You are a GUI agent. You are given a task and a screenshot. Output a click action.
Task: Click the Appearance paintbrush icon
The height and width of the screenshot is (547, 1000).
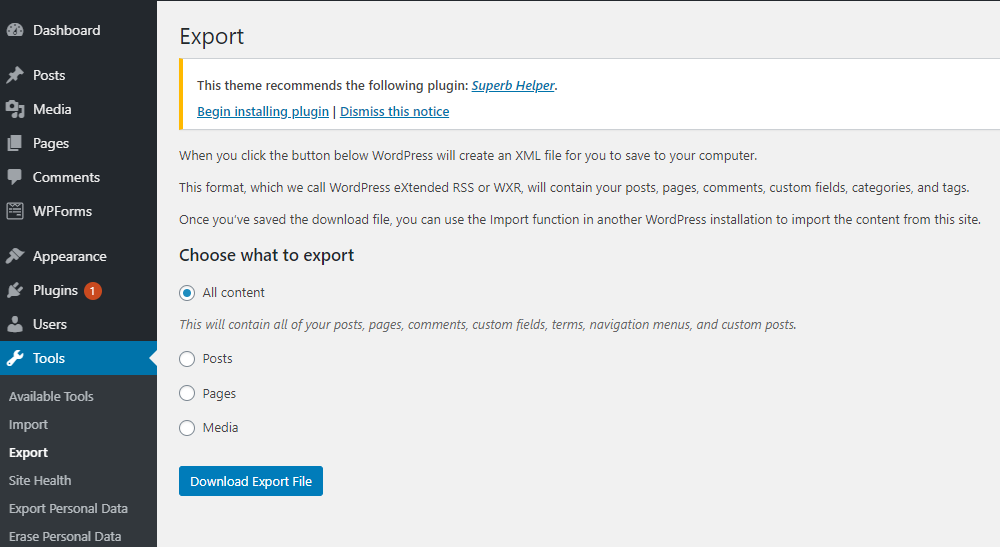coord(15,256)
